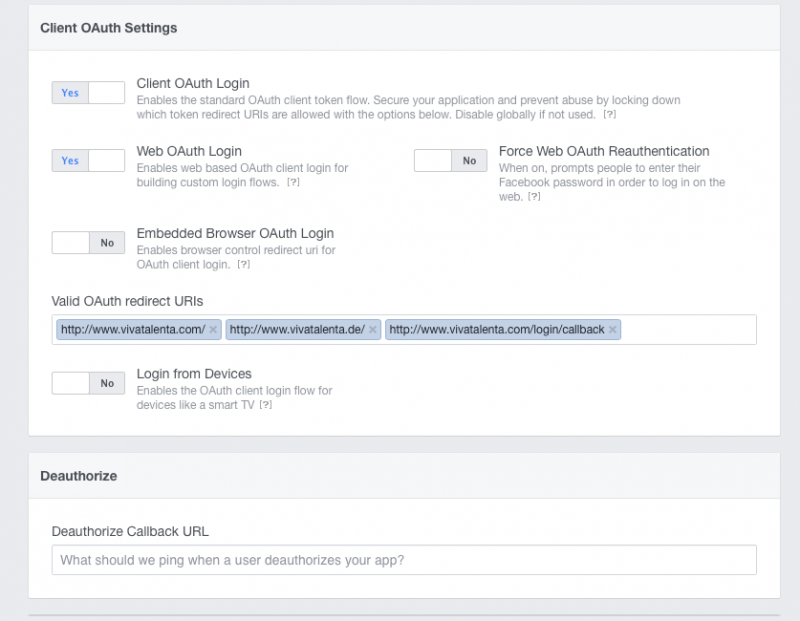Open help icon for Embedded Browser OAuth Login
This screenshot has height=621, width=800.
click(x=244, y=264)
